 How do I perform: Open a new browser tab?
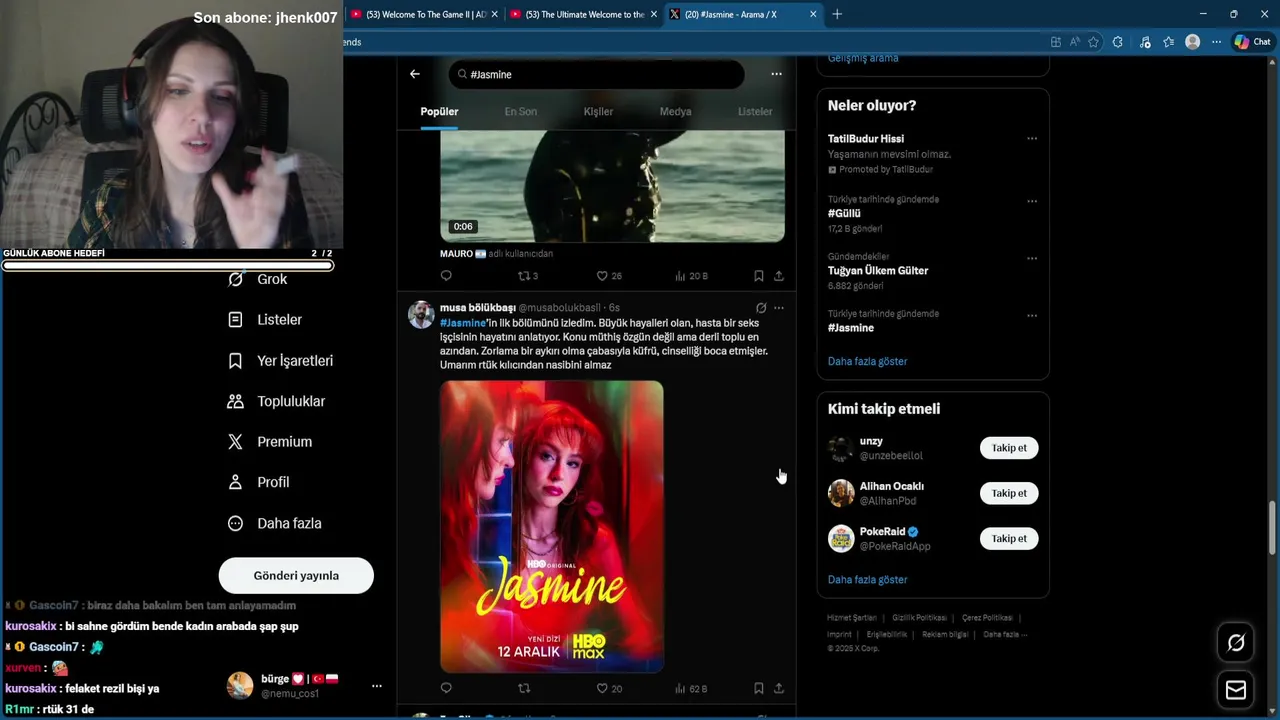tap(837, 14)
